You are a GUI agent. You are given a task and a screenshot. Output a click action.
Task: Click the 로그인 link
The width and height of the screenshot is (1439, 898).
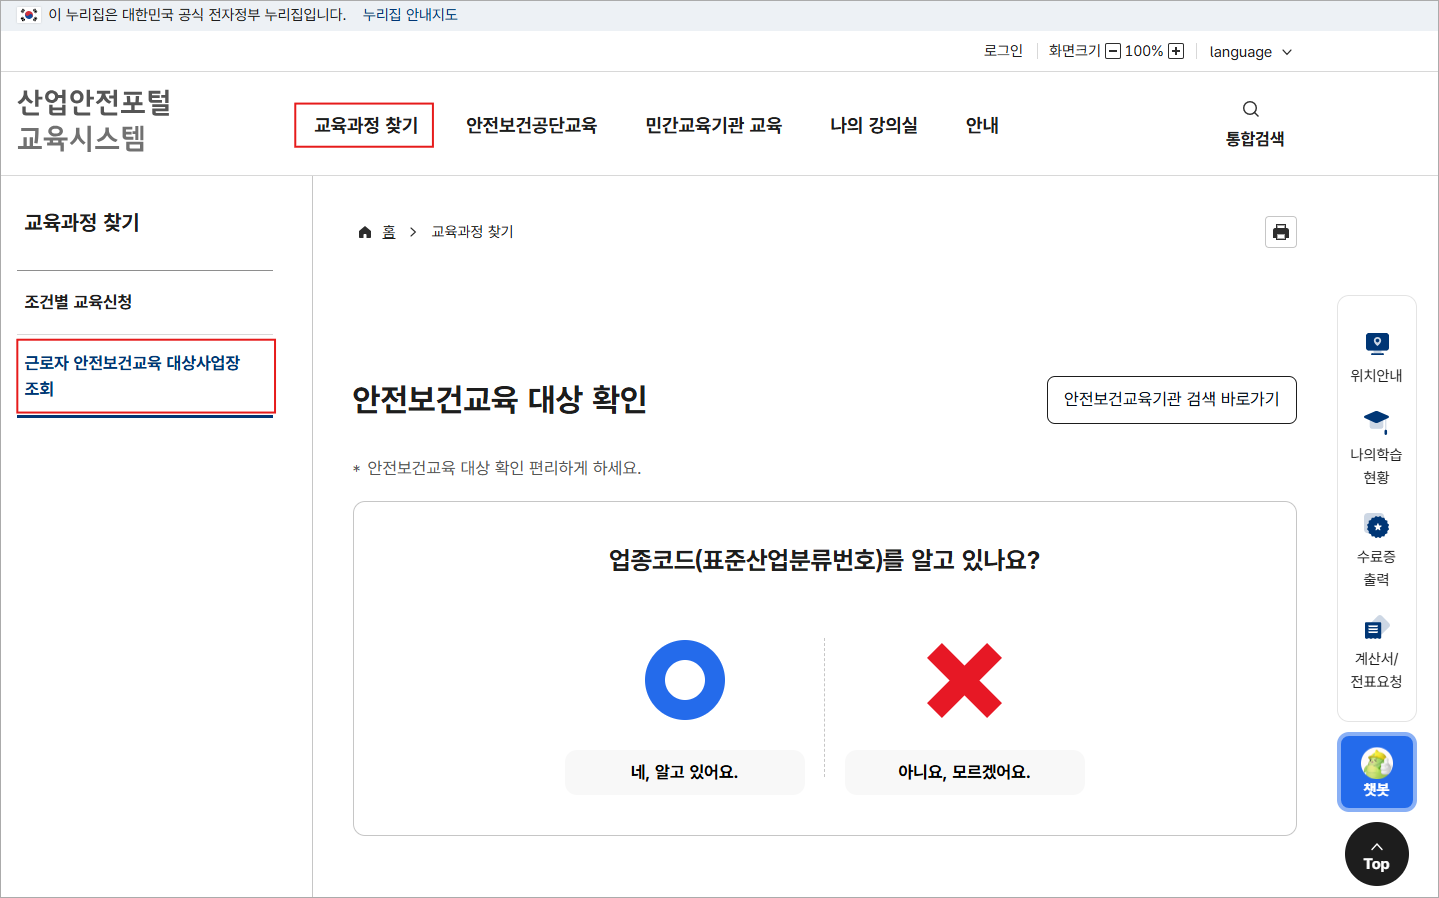(1003, 51)
